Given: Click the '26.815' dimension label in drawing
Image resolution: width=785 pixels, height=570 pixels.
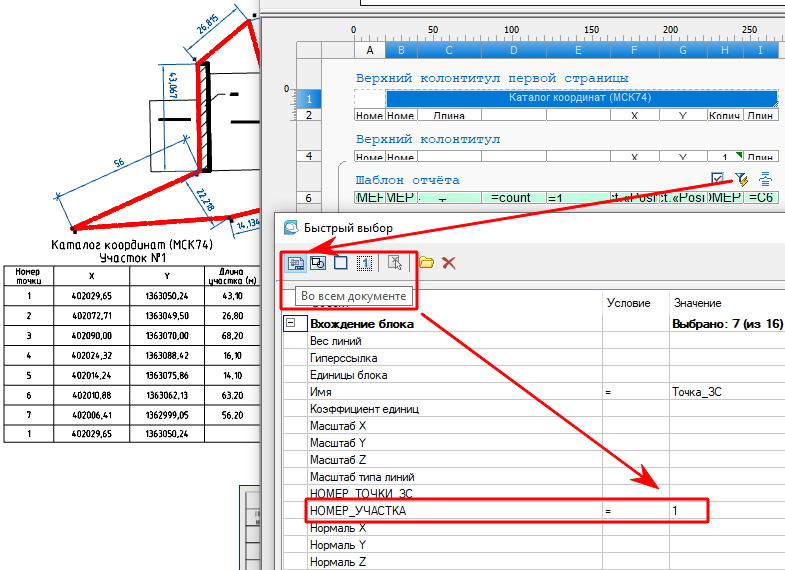Looking at the screenshot, I should [x=207, y=24].
